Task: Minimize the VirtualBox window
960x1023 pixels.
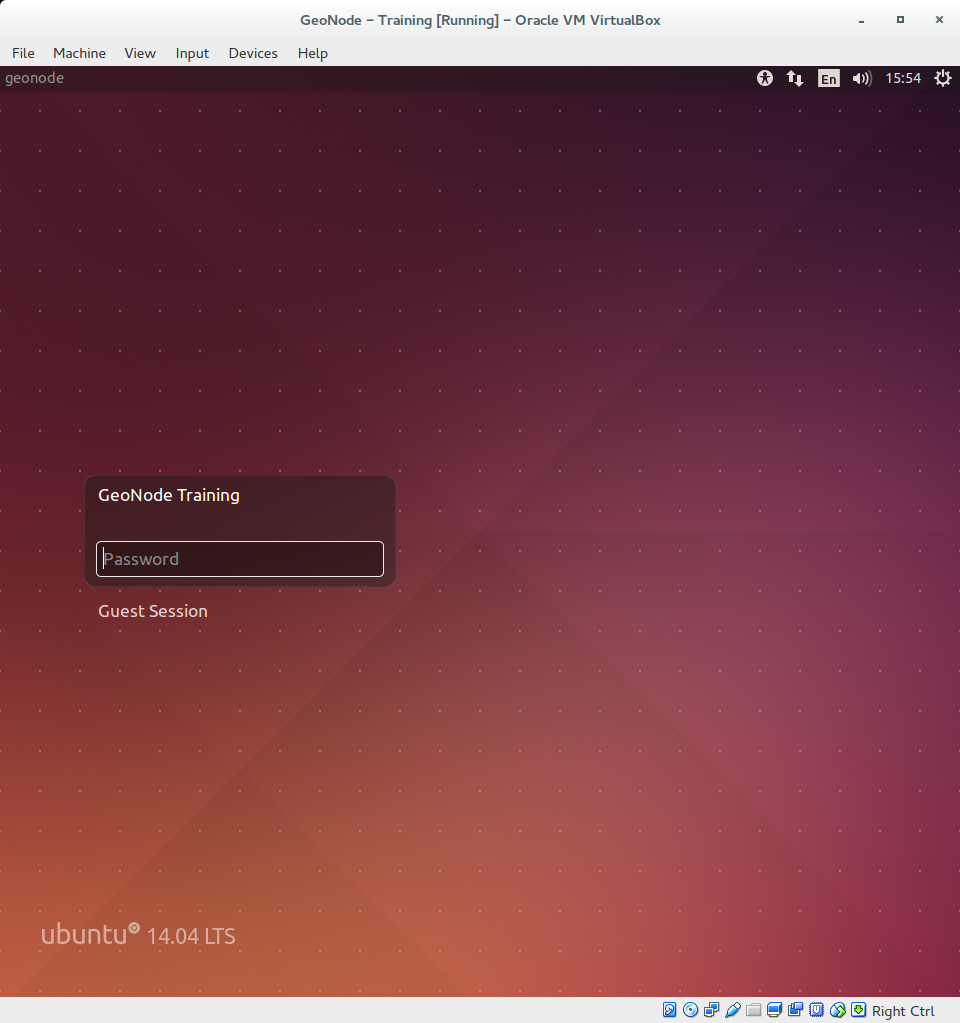Action: pyautogui.click(x=861, y=20)
